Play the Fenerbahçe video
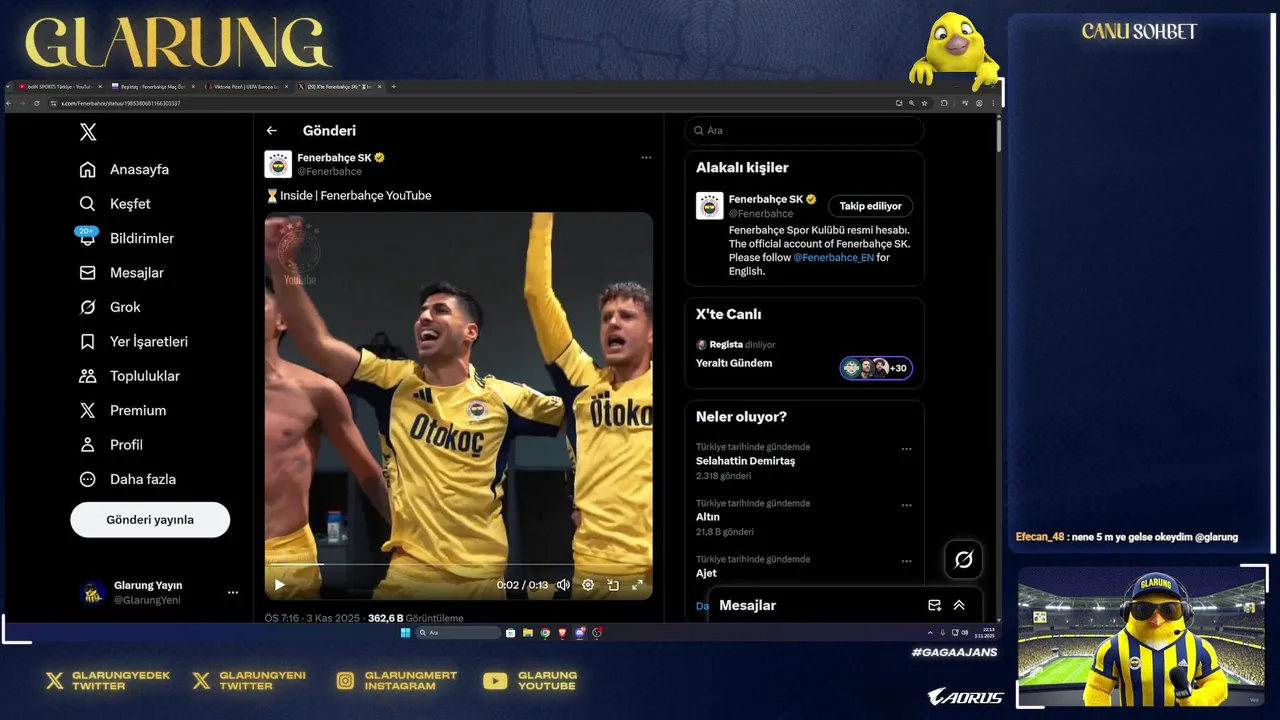Viewport: 1280px width, 720px height. click(x=280, y=585)
